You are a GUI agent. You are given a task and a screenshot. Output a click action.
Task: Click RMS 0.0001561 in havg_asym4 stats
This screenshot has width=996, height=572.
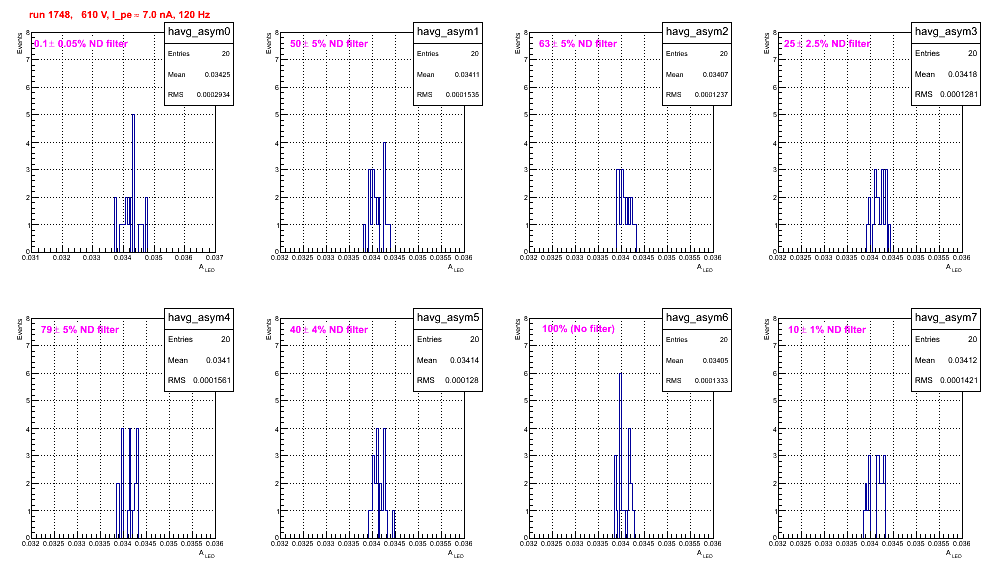(199, 381)
